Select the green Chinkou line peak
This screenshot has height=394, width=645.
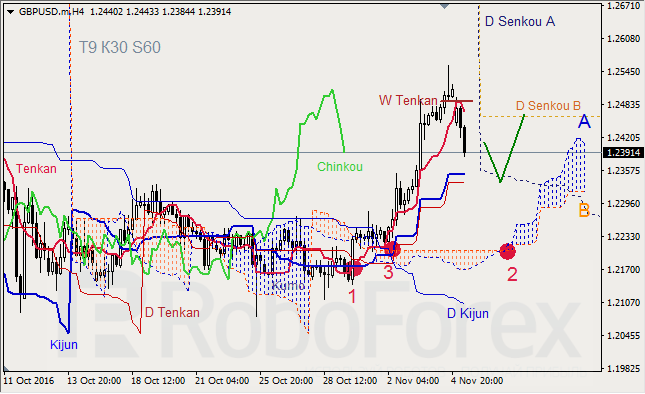tap(332, 90)
